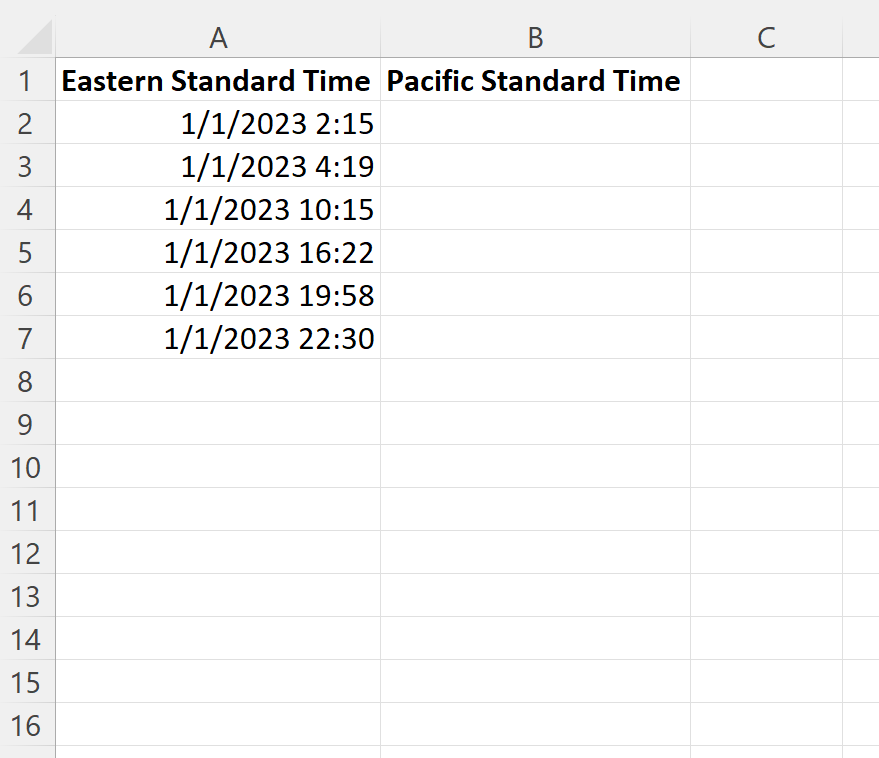
Task: Select row 1 header
Action: click(27, 81)
